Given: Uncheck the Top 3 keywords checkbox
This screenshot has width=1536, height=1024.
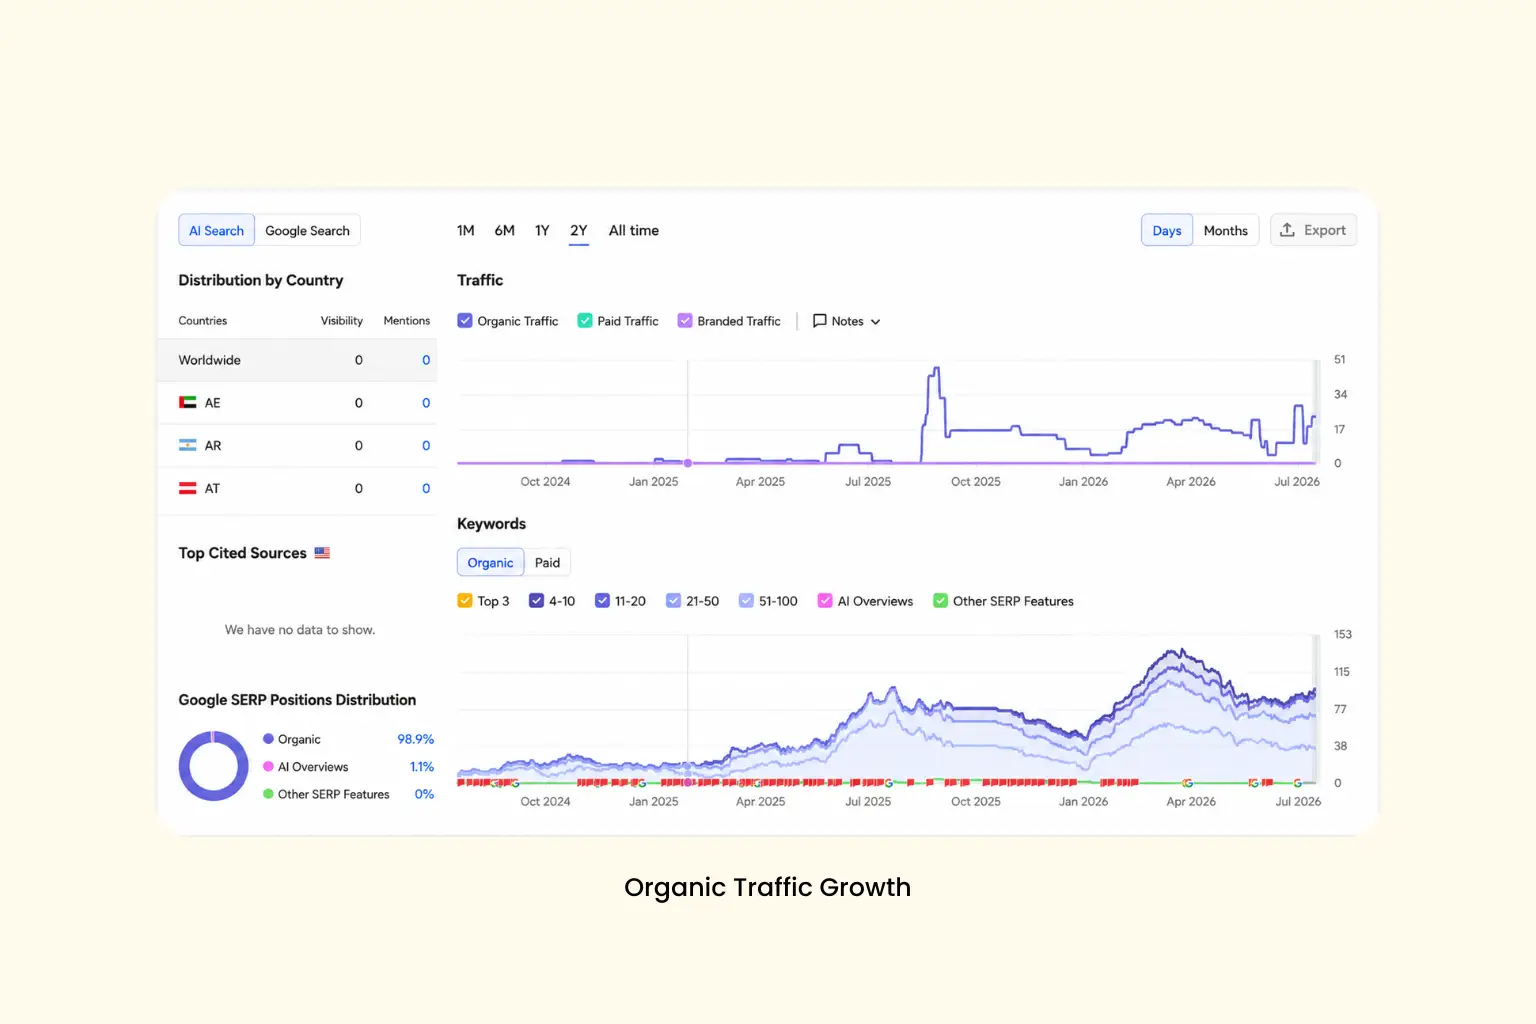Looking at the screenshot, I should (465, 601).
